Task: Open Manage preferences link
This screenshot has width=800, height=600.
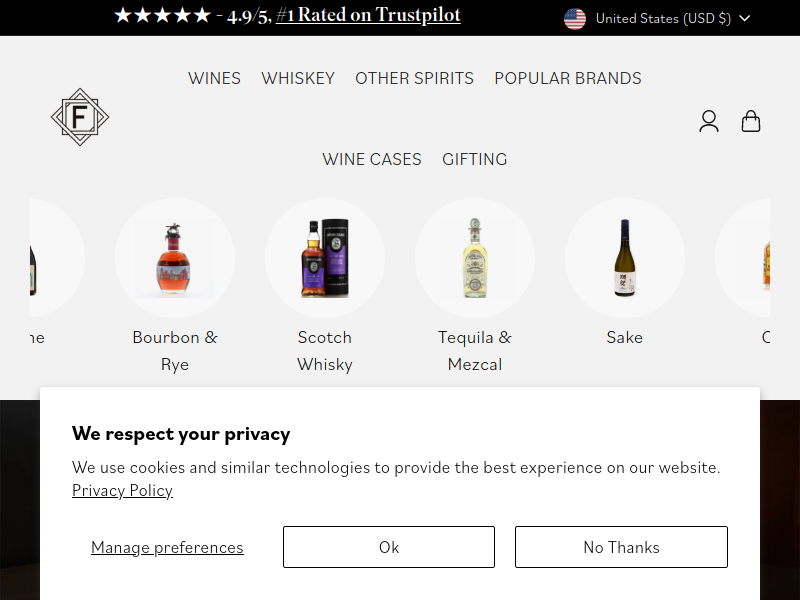Action: (x=167, y=547)
